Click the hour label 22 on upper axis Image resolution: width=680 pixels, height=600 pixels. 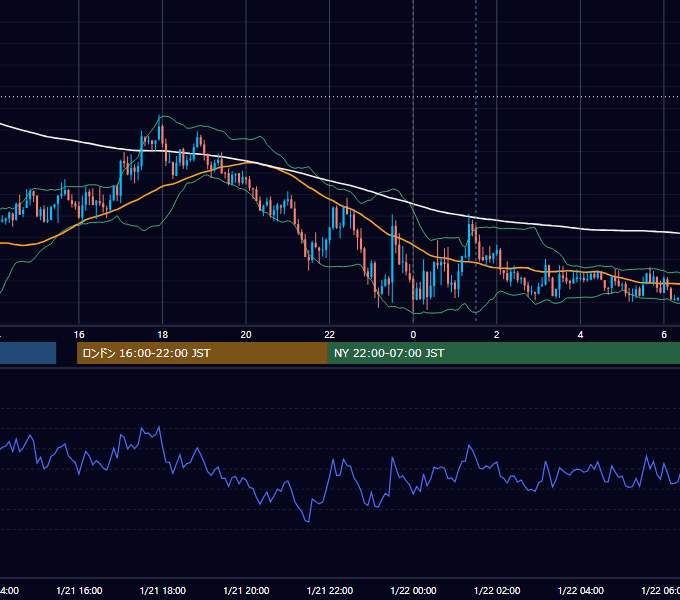(x=330, y=335)
